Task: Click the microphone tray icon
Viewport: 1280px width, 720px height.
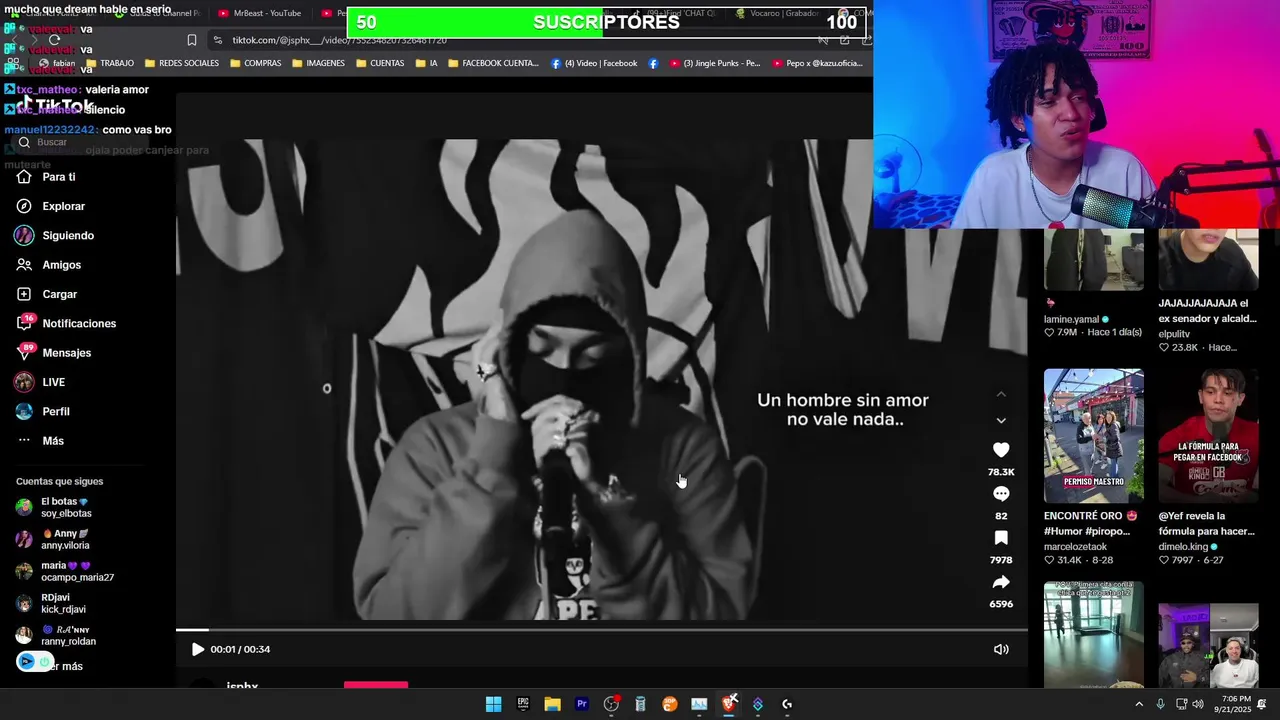Action: tap(1160, 704)
